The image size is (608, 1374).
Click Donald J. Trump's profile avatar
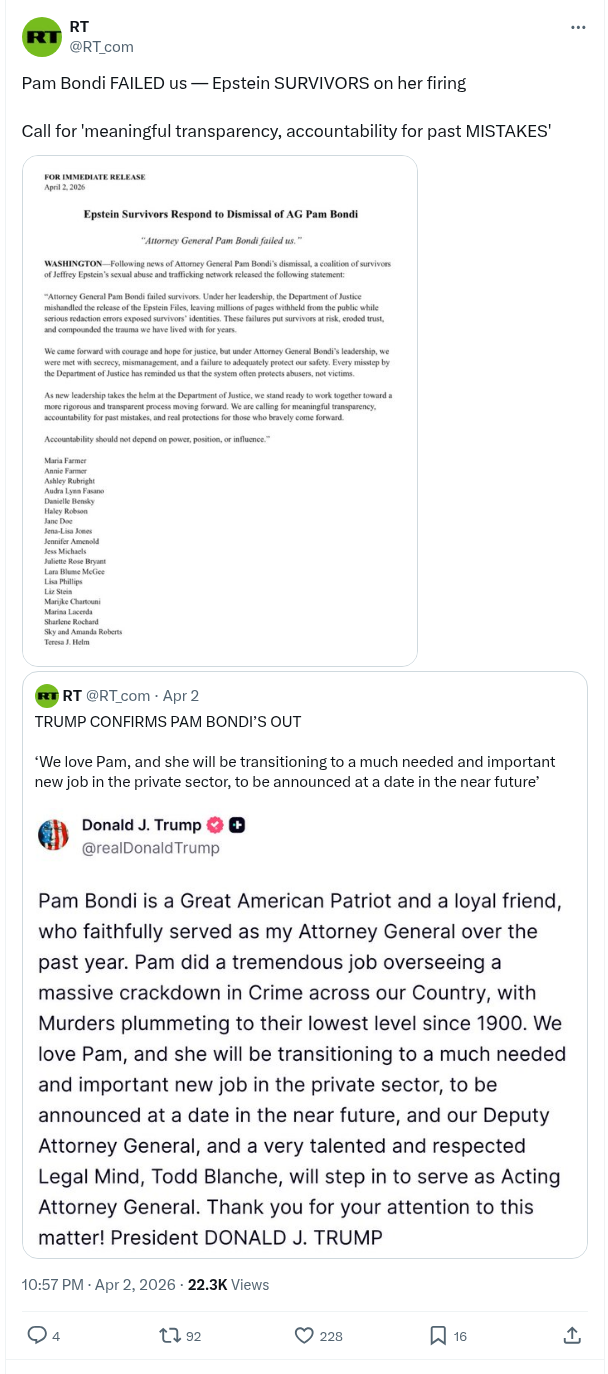(53, 835)
